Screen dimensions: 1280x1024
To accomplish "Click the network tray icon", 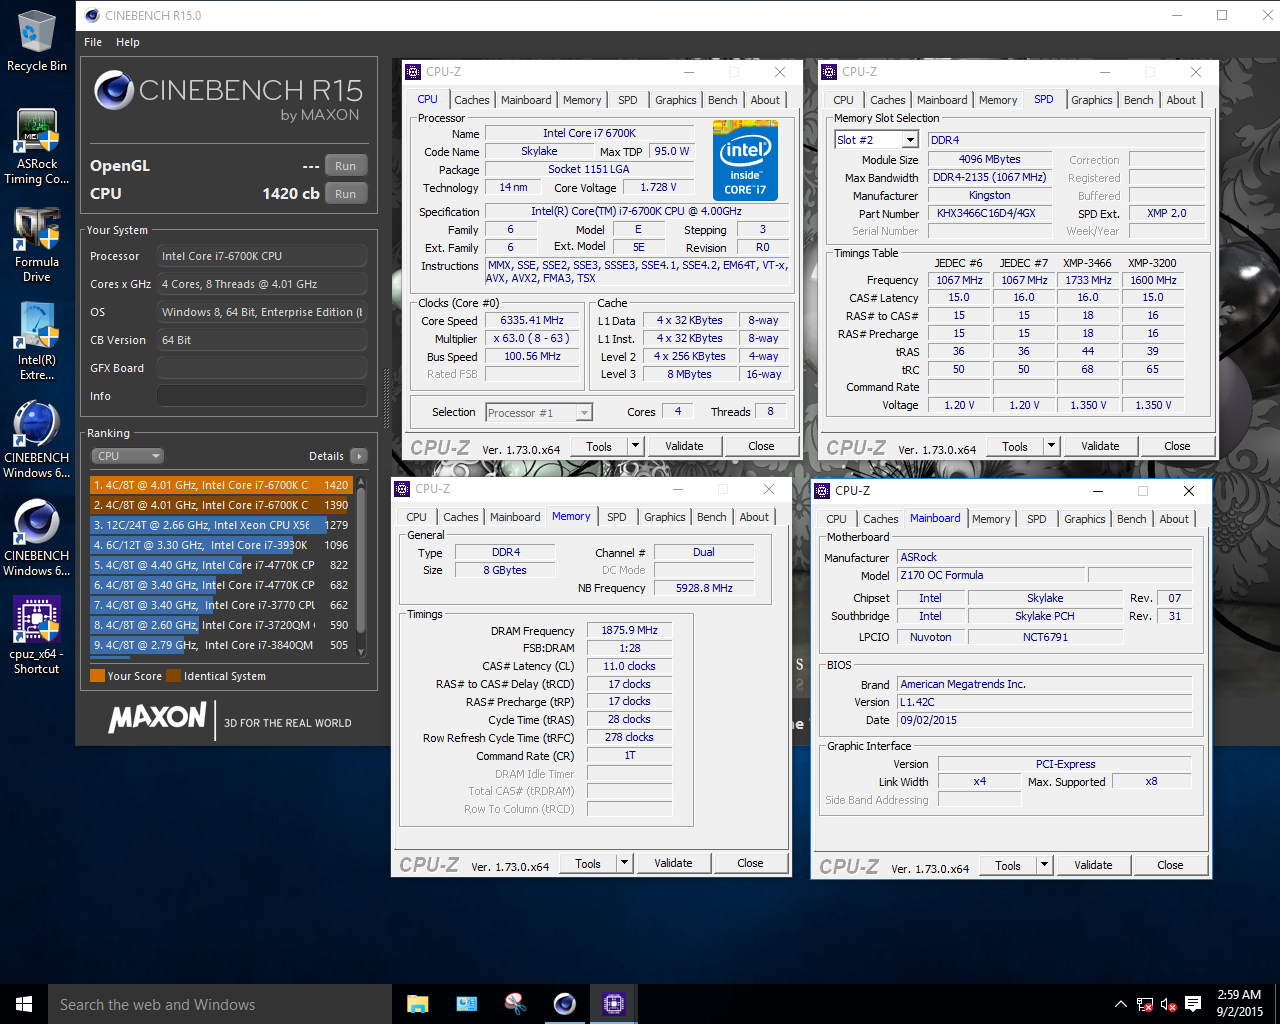I will (x=1145, y=1004).
